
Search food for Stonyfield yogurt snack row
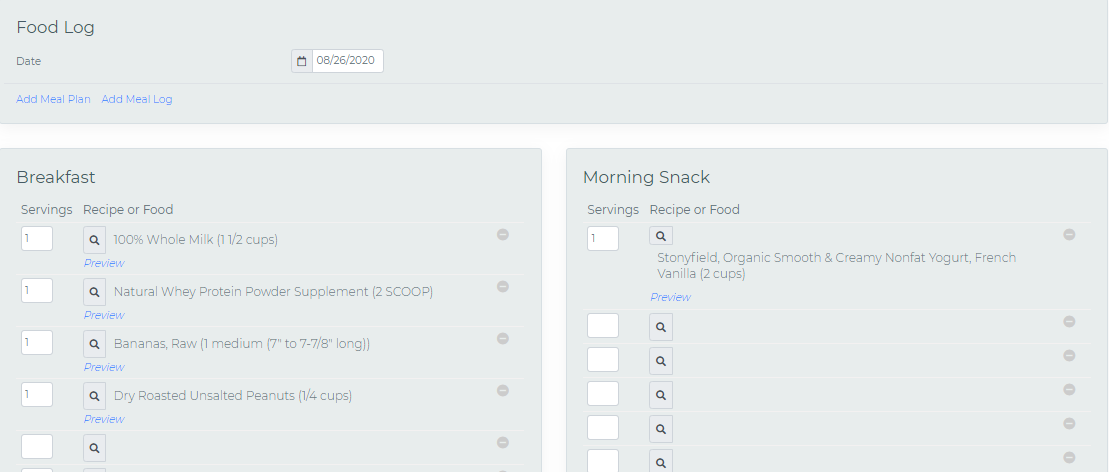coord(661,236)
